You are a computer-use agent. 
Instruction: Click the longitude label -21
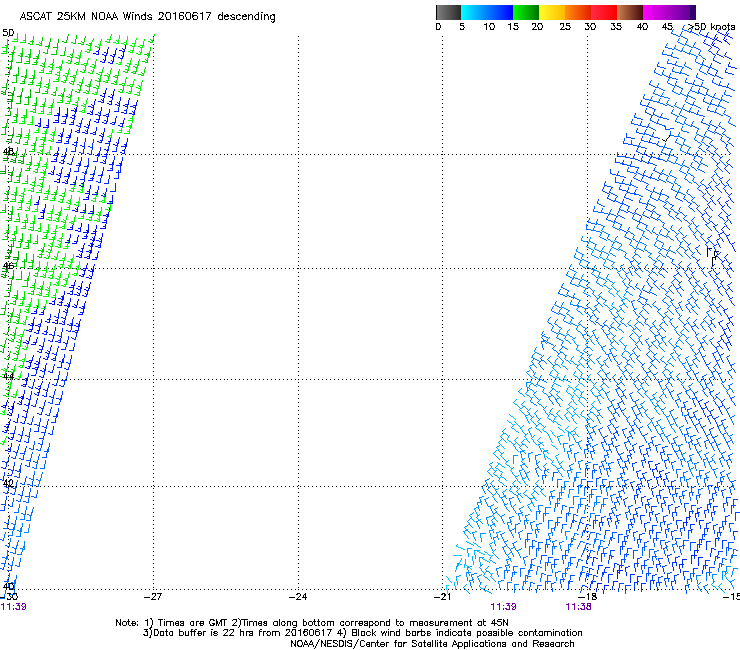[x=442, y=597]
